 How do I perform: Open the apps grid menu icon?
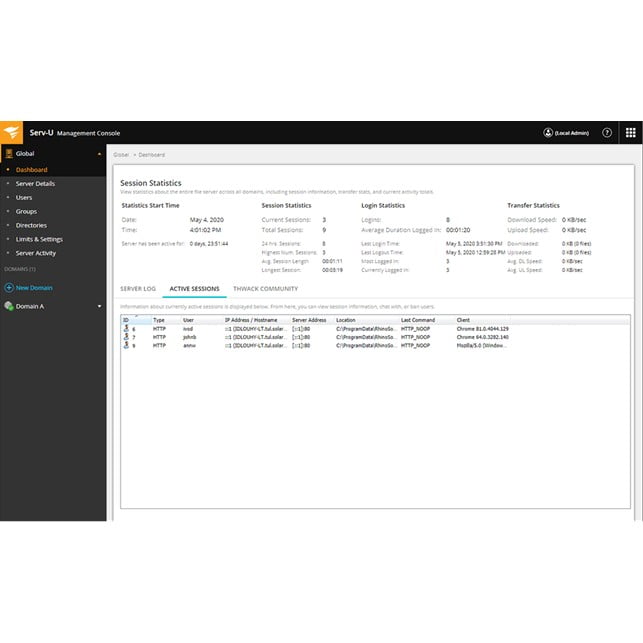pos(630,132)
